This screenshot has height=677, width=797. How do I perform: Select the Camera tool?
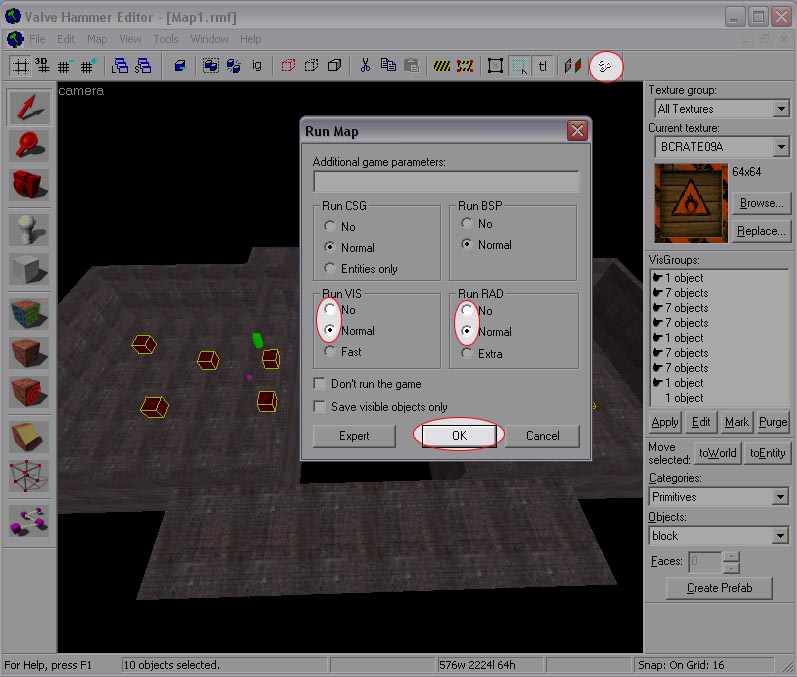[29, 184]
